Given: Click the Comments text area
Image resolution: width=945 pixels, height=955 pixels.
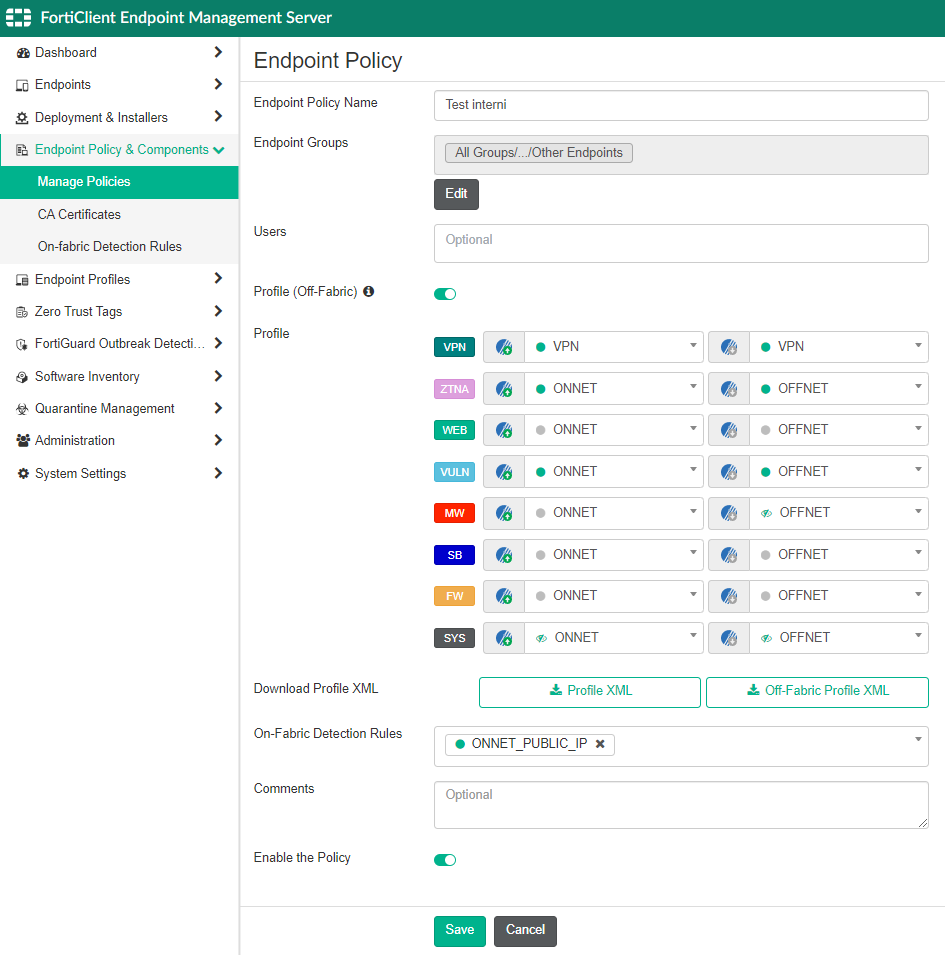Looking at the screenshot, I should 681,805.
